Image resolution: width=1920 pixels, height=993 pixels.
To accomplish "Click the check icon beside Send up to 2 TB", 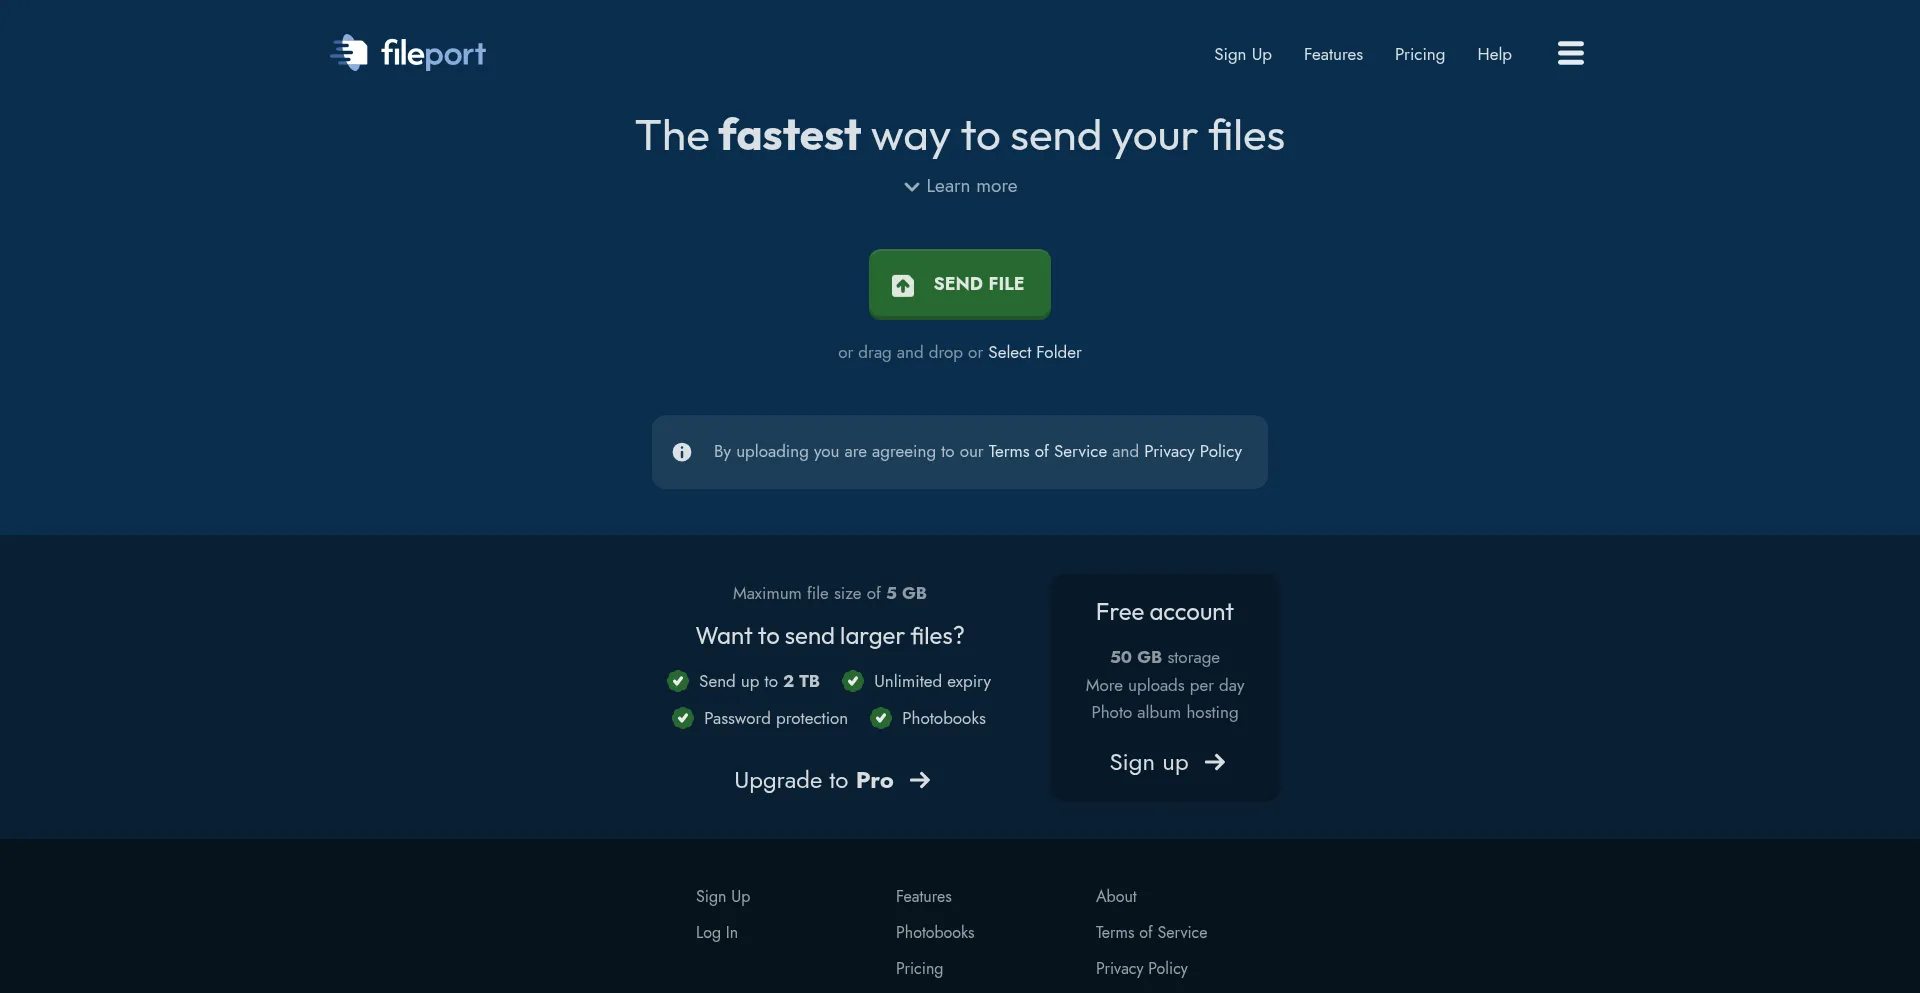I will 678,681.
